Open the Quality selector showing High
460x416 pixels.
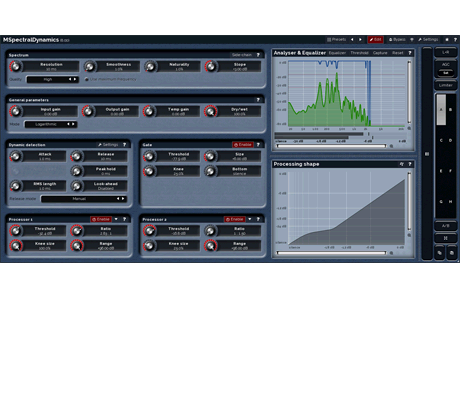point(52,79)
